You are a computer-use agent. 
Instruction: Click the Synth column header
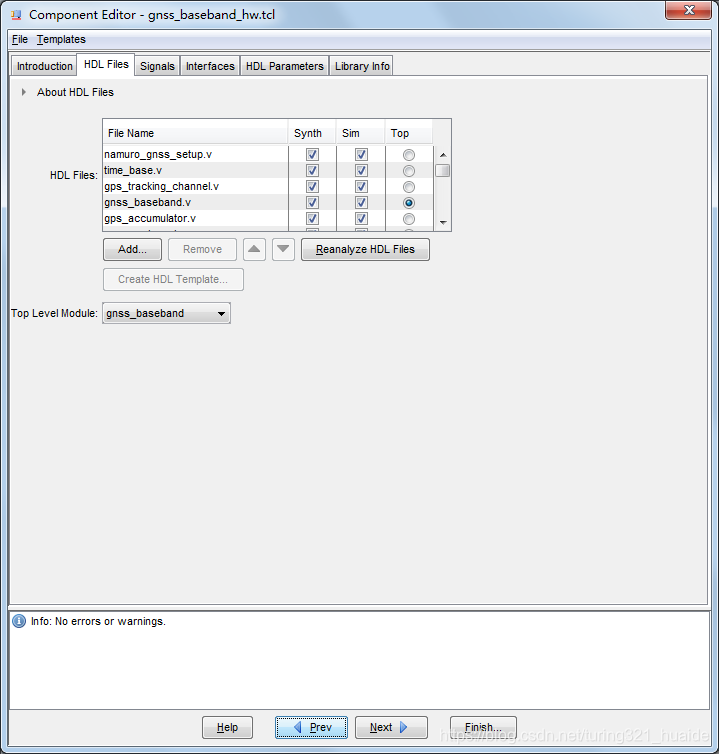pyautogui.click(x=312, y=133)
